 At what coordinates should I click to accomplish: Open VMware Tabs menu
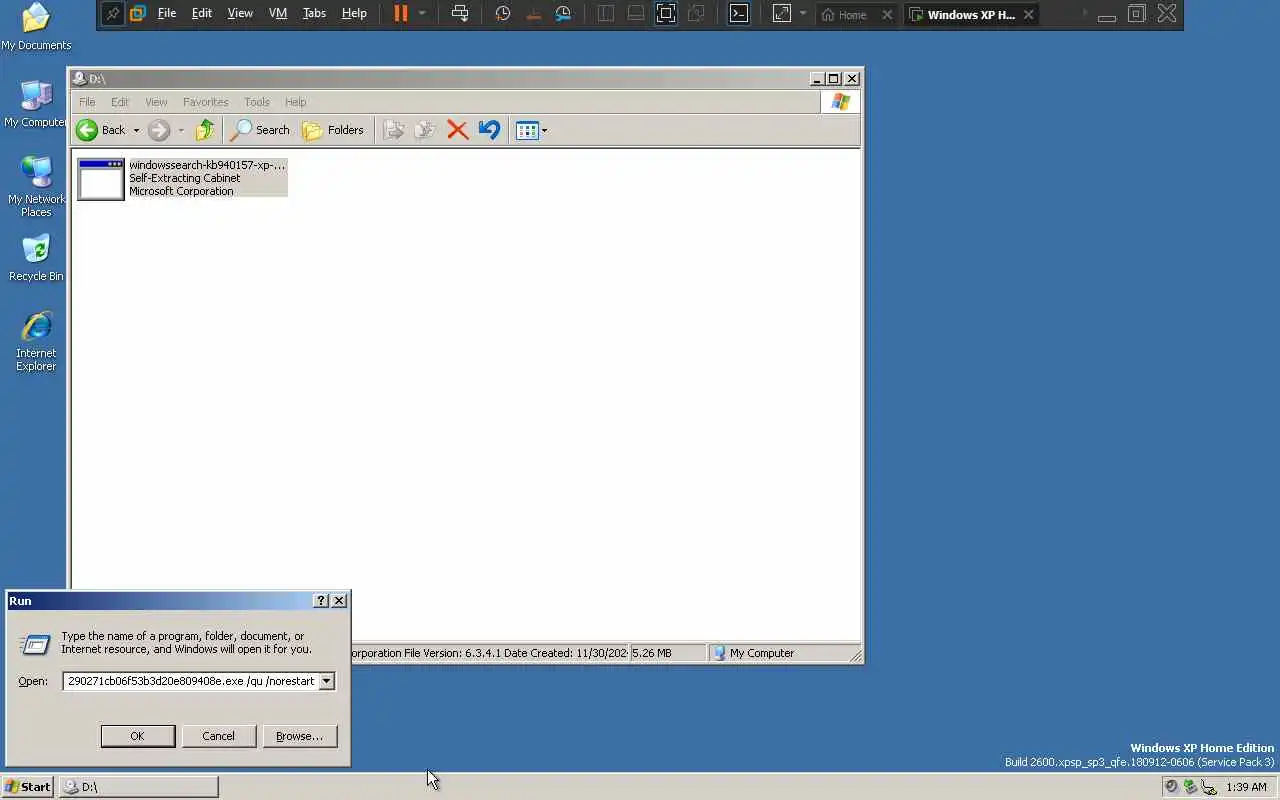314,14
